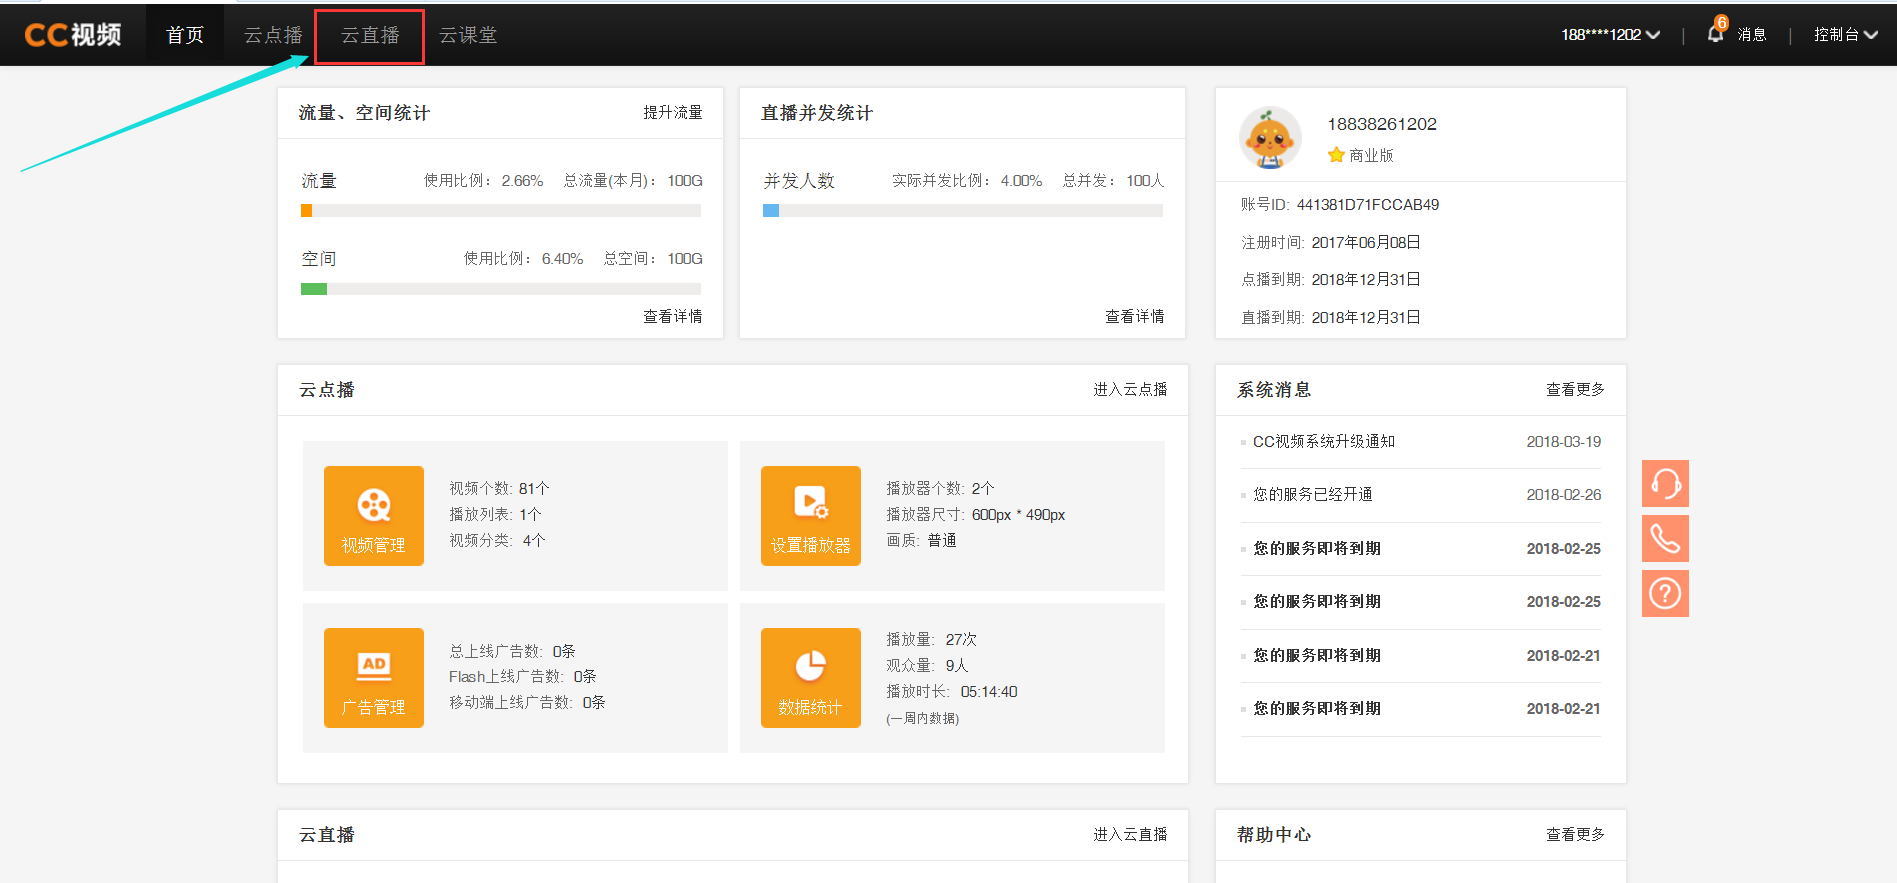Switch to the 云课堂 tab

point(468,36)
